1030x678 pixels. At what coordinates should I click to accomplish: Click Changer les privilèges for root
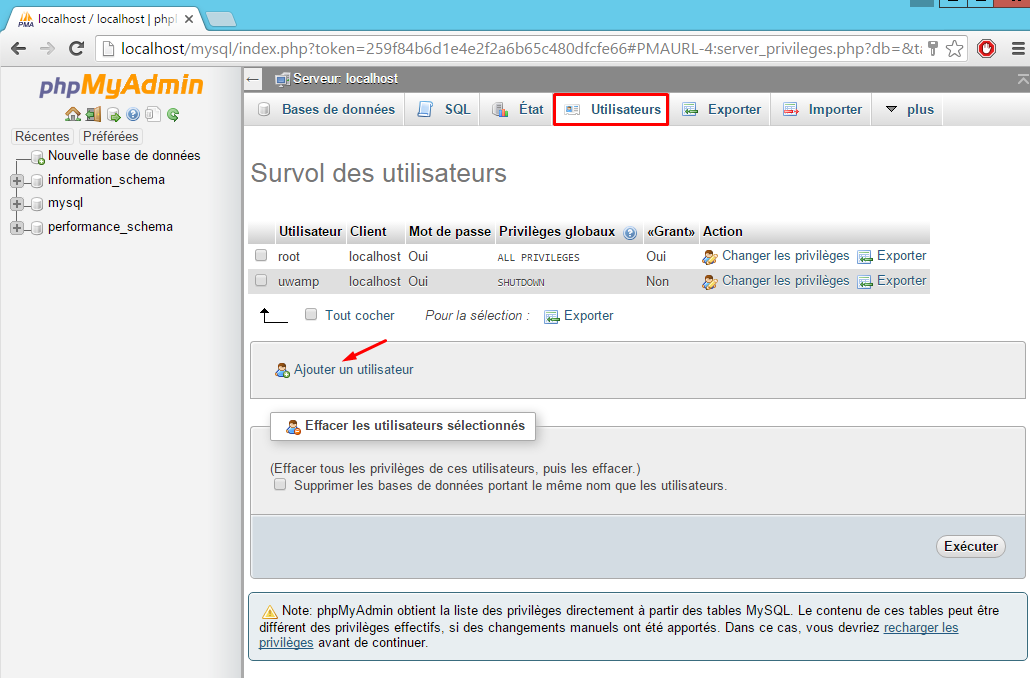pos(786,256)
